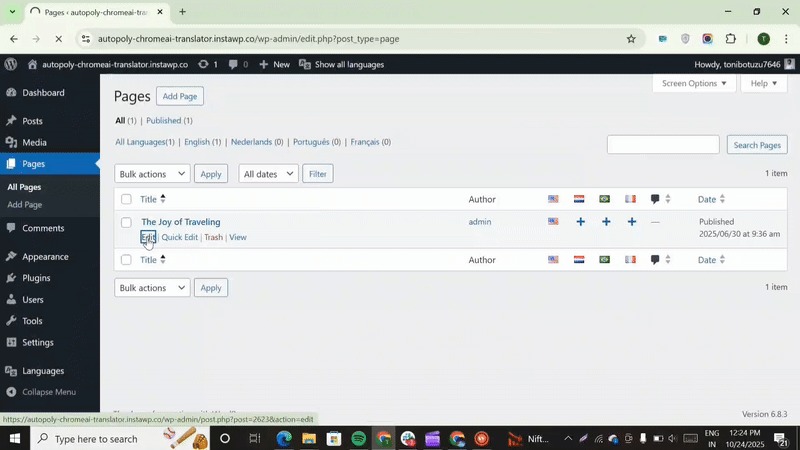This screenshot has height=450, width=800.
Task: Open Microsoft Edge from the taskbar
Action: 284,438
